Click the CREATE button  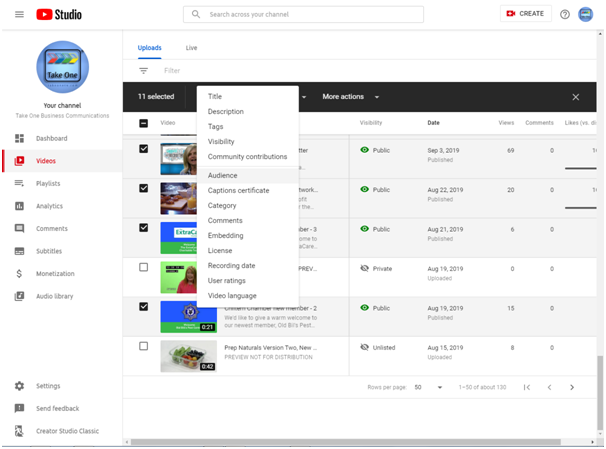click(526, 14)
